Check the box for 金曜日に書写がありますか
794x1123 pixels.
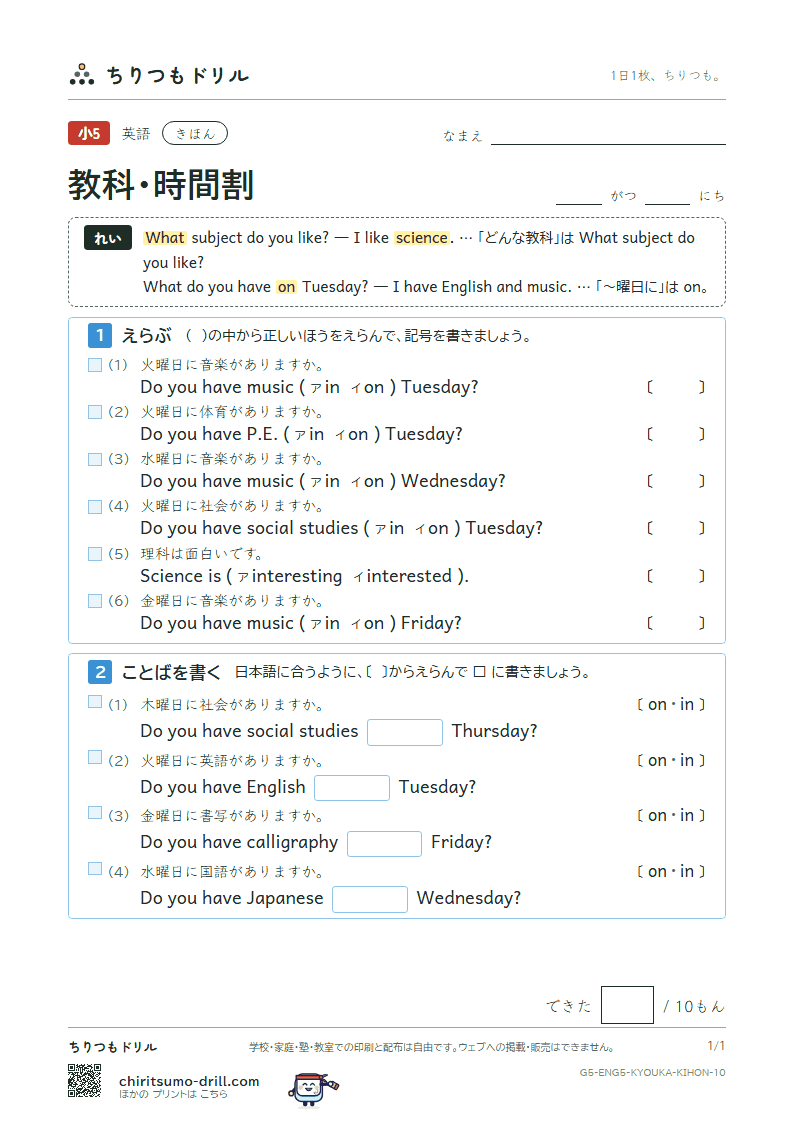(x=95, y=812)
